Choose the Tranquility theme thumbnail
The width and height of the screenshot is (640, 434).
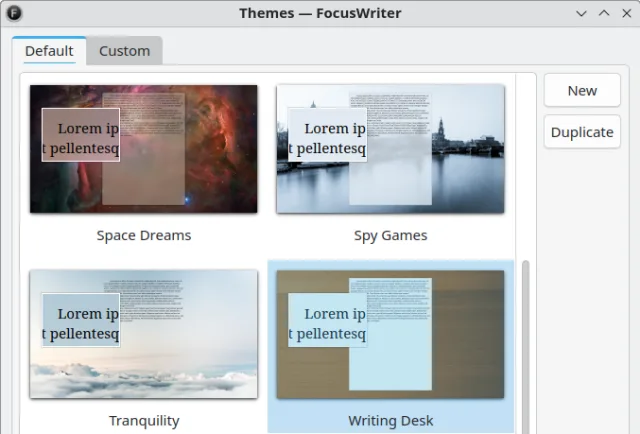click(144, 334)
